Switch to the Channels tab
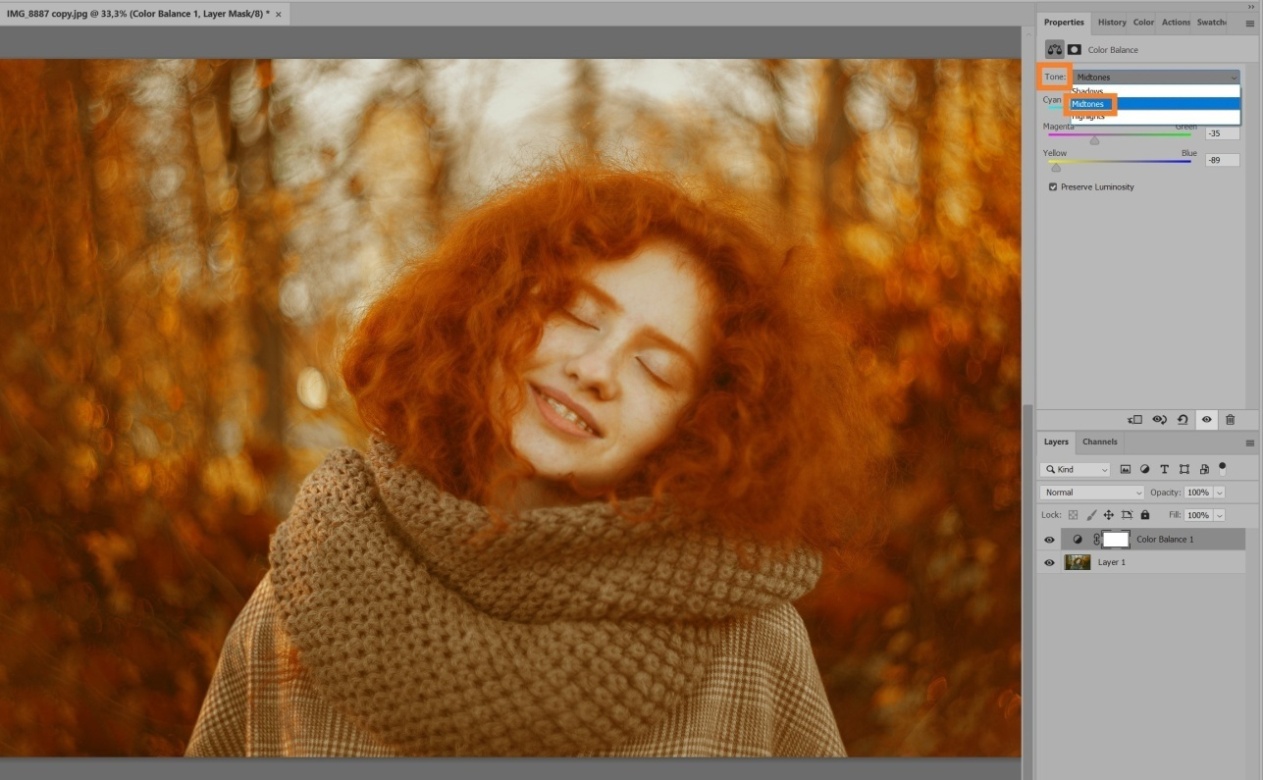The height and width of the screenshot is (780, 1263). [x=1100, y=442]
